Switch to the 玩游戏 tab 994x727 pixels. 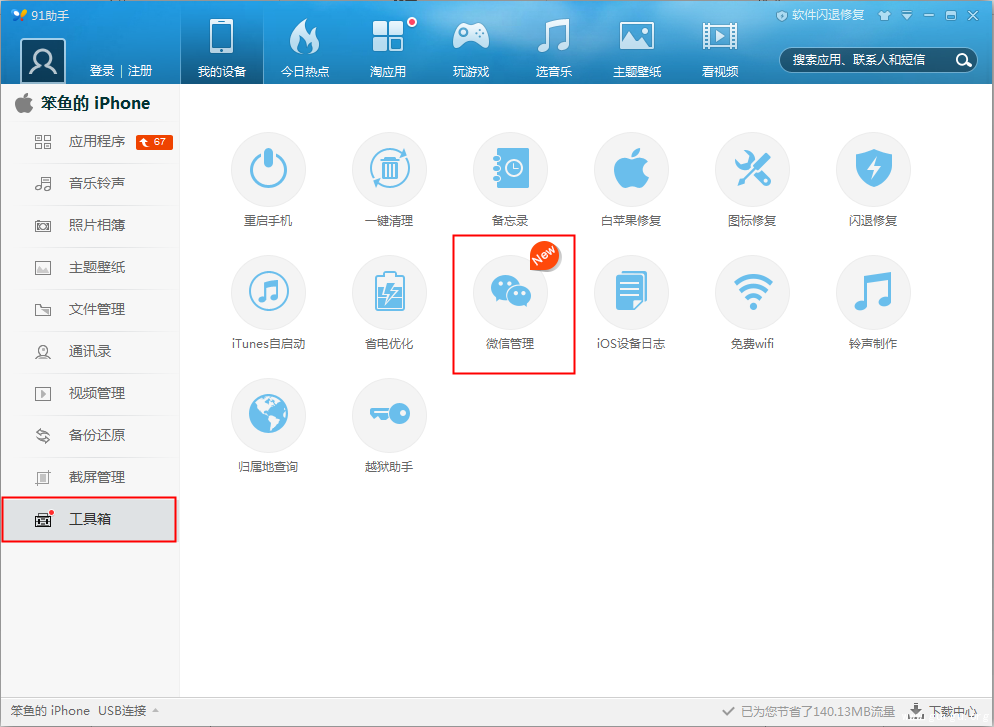point(471,48)
